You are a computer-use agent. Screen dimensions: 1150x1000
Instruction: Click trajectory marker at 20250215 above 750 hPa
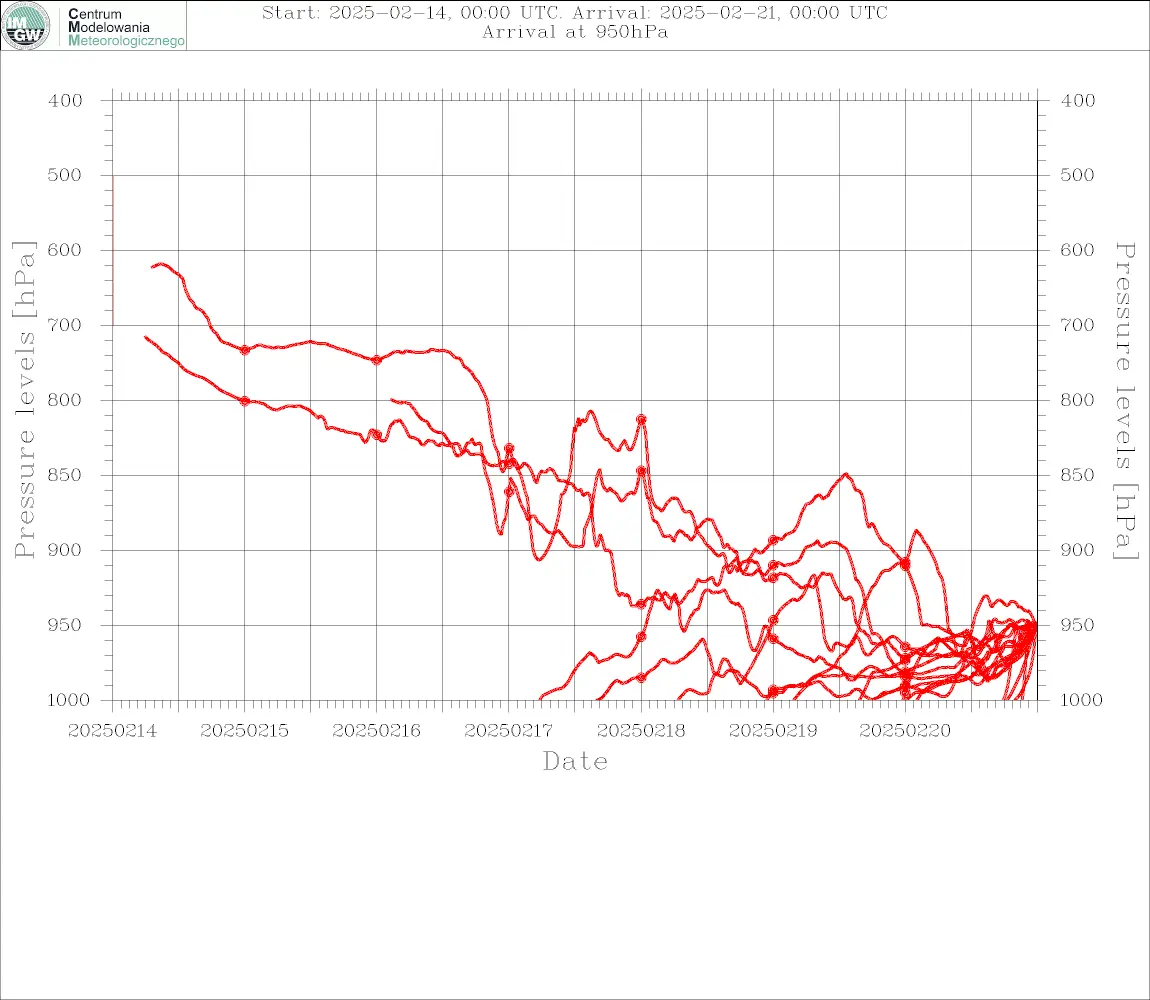[x=245, y=350]
